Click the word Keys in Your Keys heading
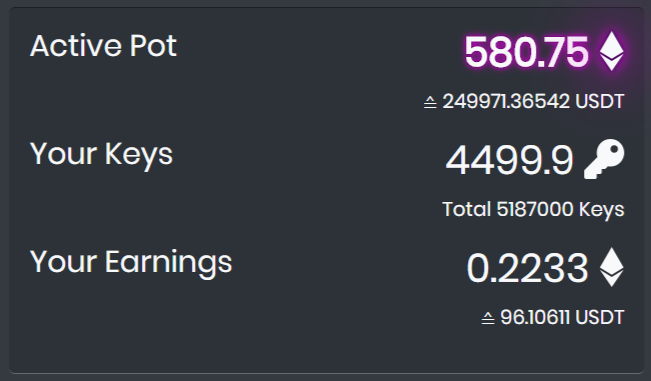This screenshot has height=381, width=651. (139, 155)
